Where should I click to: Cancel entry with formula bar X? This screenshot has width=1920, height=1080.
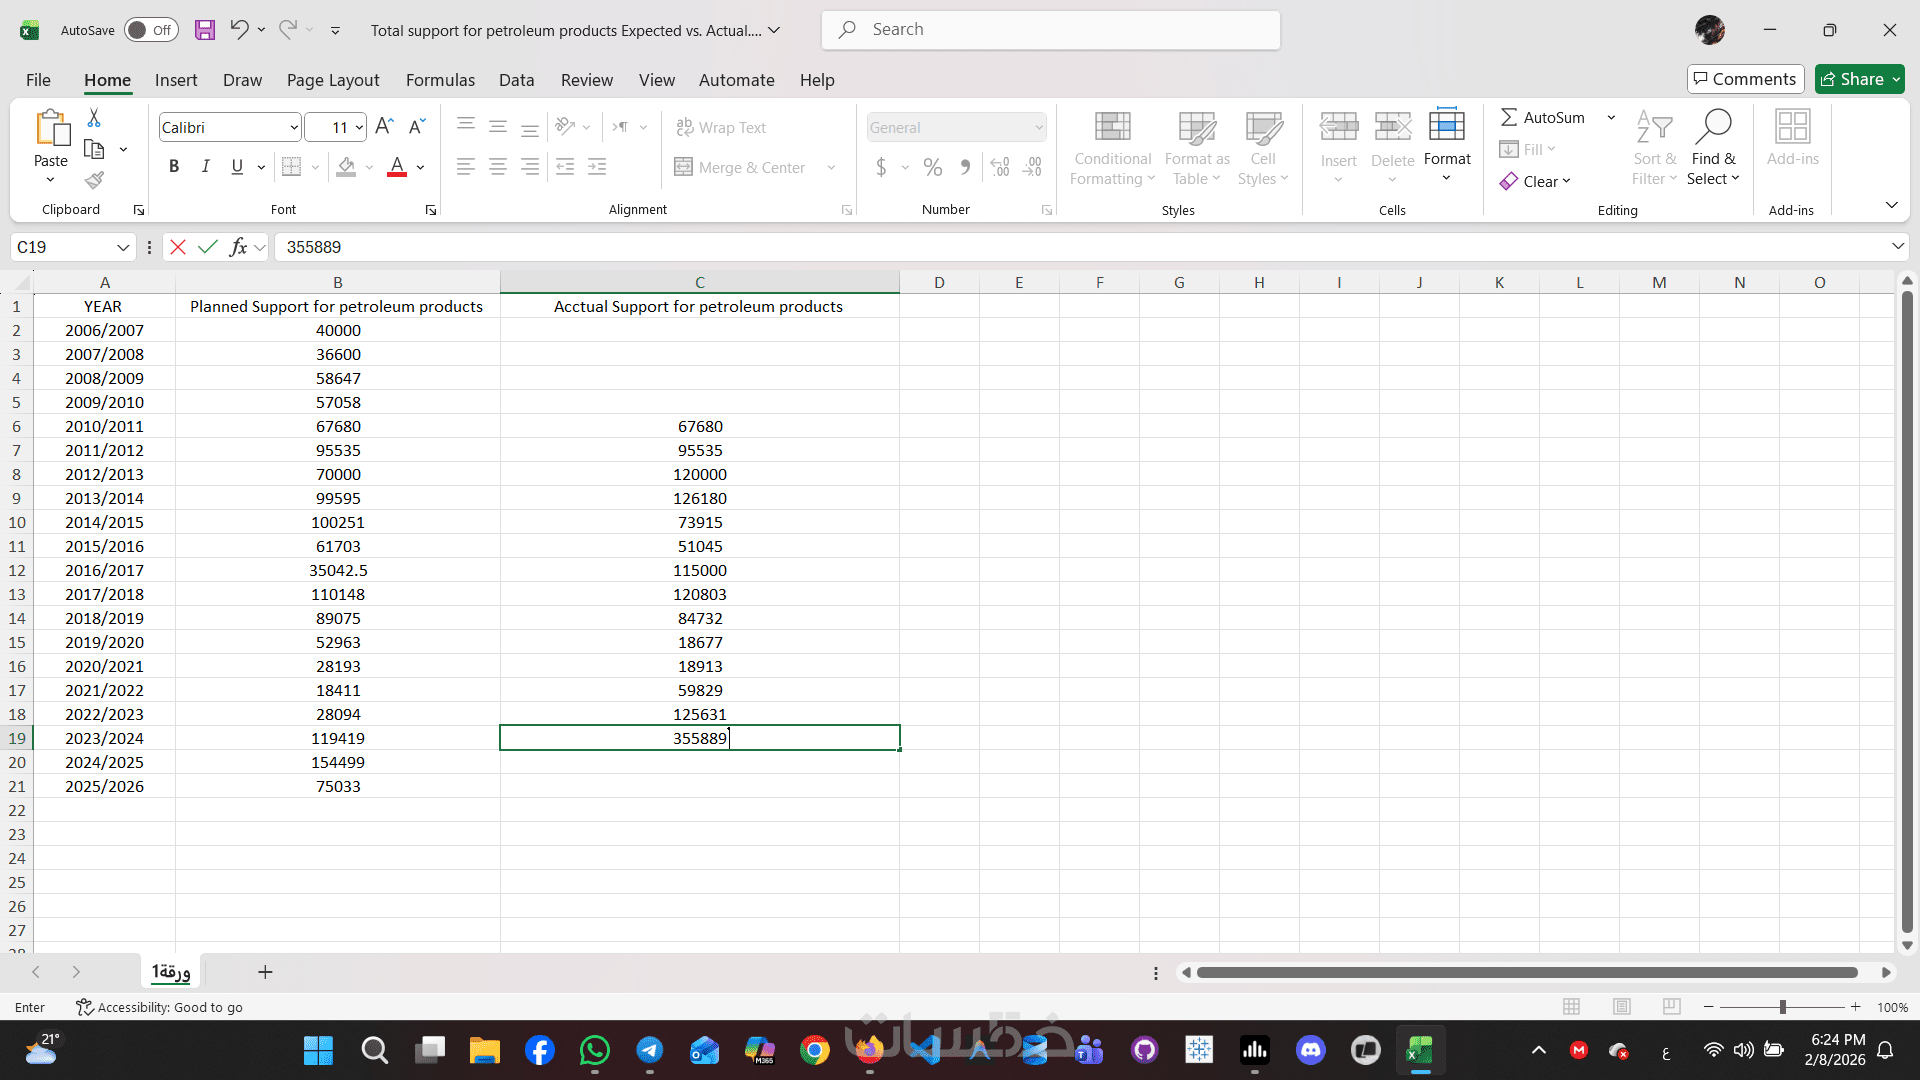pos(178,247)
